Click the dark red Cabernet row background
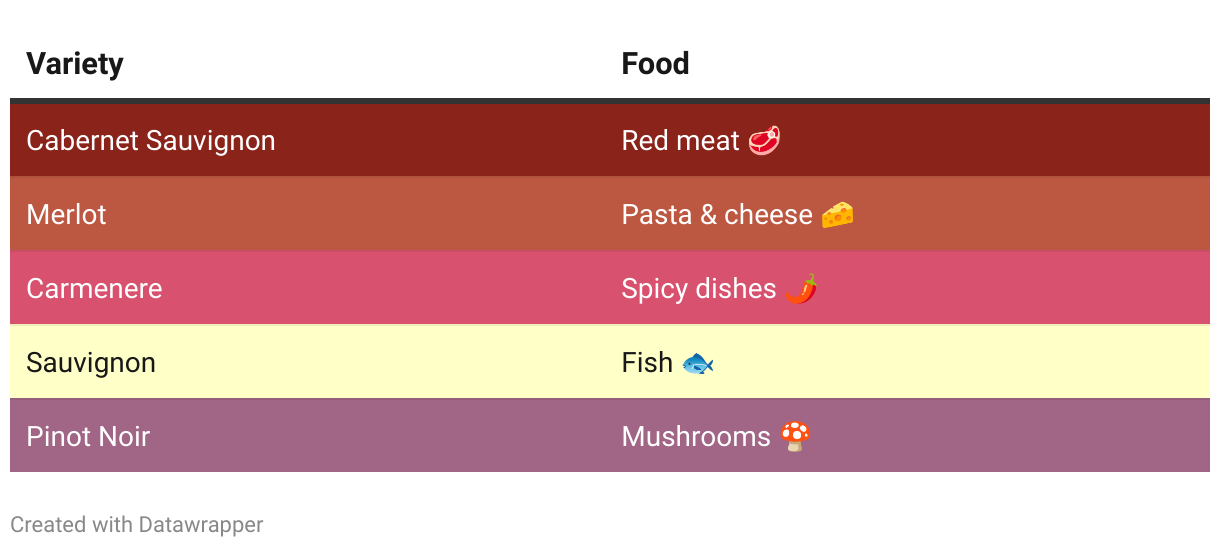Viewport: 1220px width, 548px height. tap(610, 140)
